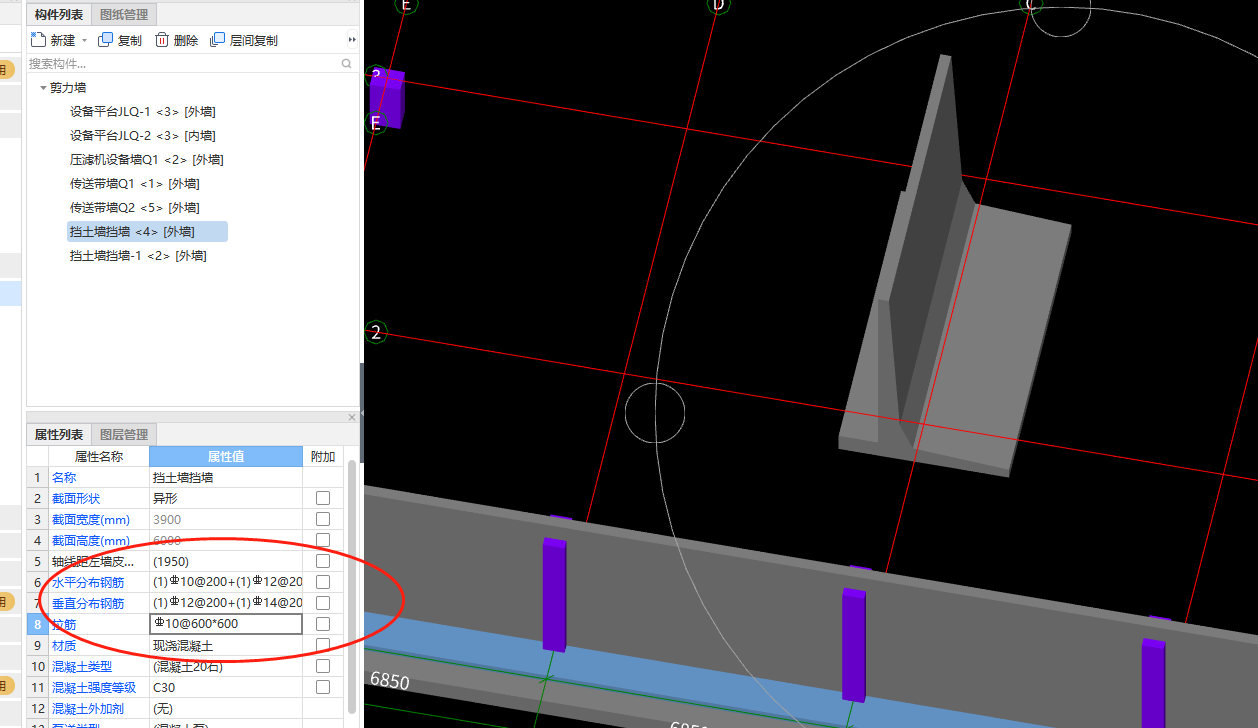Click the 轴线距左墙皮 value (1950)

coord(171,561)
